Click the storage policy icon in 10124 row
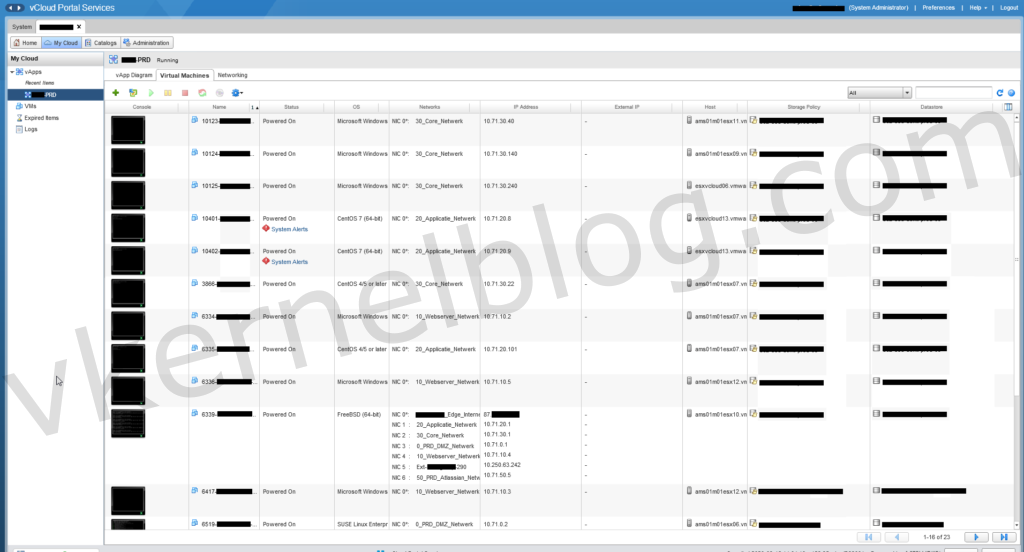Viewport: 1024px width, 552px height. pos(754,153)
